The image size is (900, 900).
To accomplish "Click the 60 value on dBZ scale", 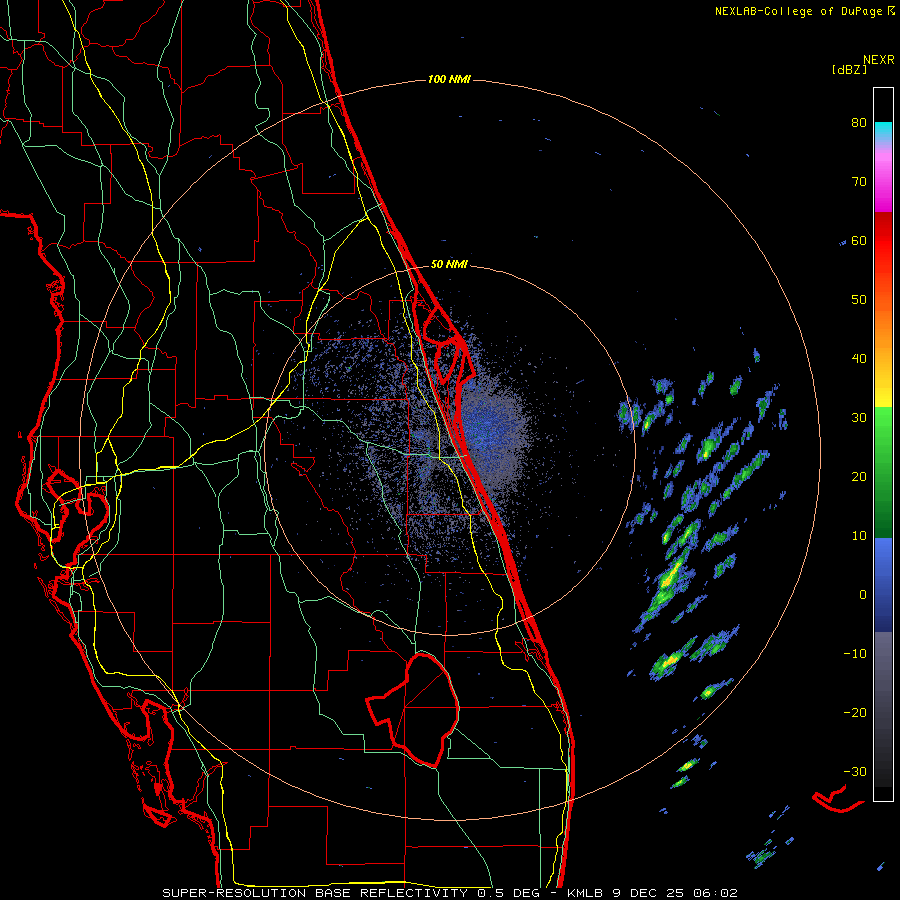I will point(859,241).
